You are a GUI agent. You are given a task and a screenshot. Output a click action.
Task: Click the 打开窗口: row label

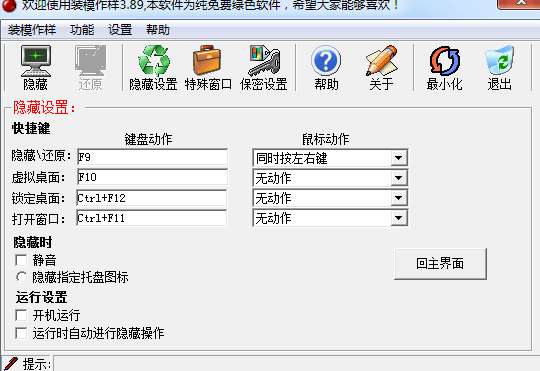38,219
